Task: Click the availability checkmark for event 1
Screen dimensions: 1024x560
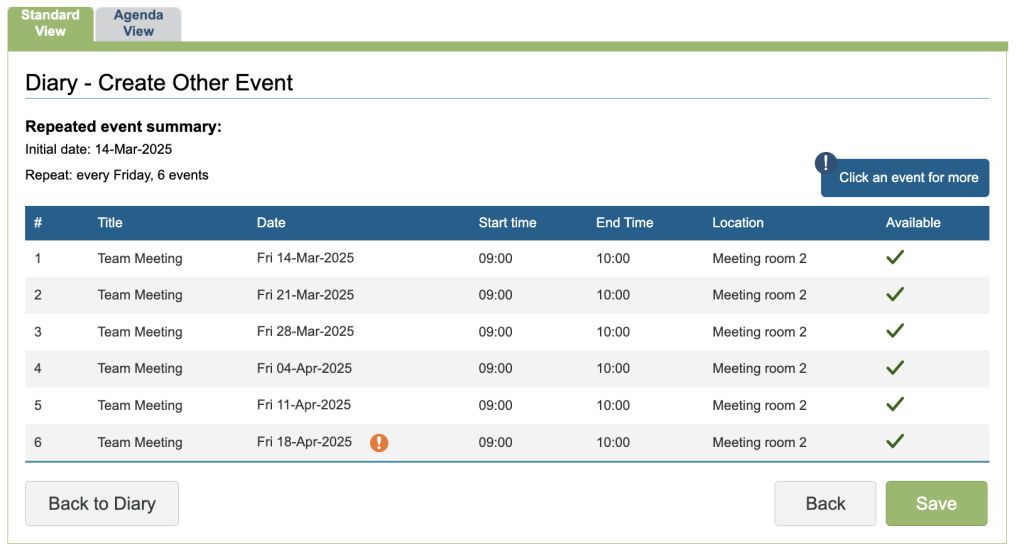Action: click(895, 258)
